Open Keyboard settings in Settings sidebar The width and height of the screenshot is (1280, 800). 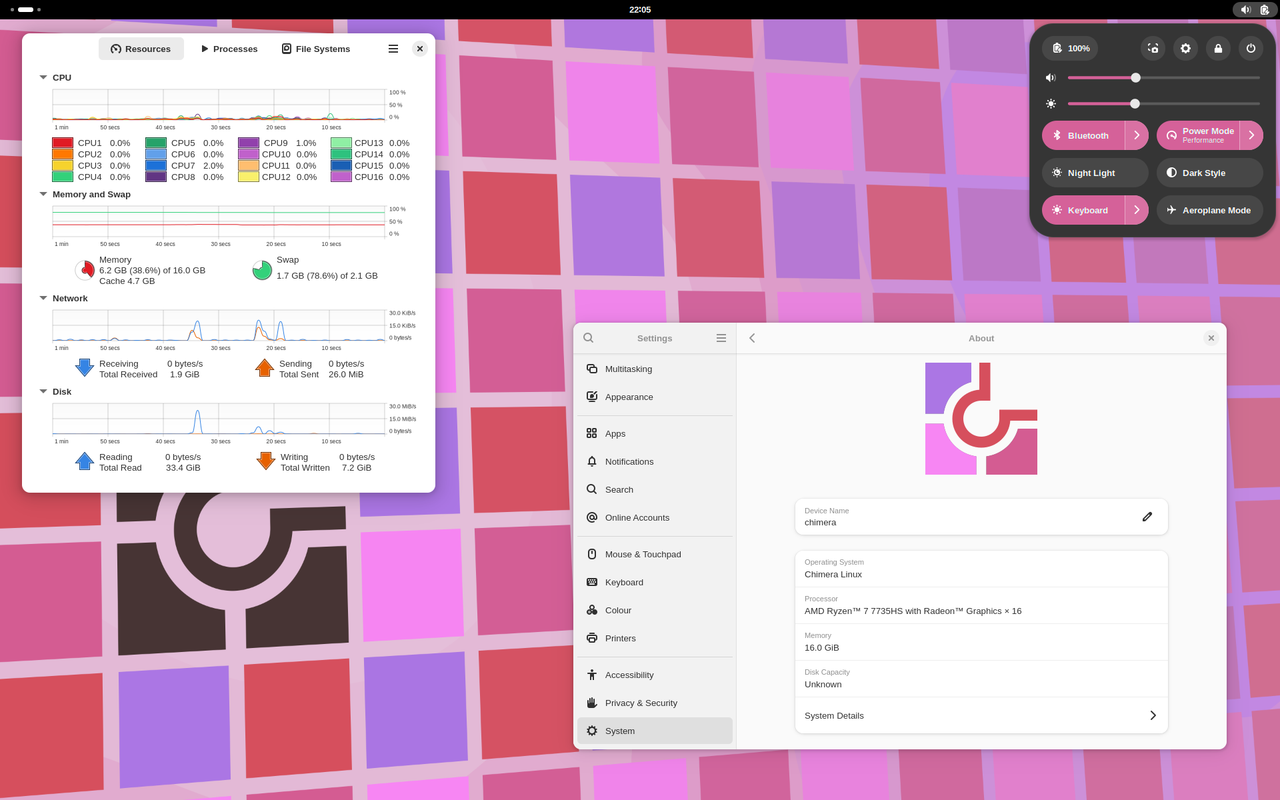655,582
